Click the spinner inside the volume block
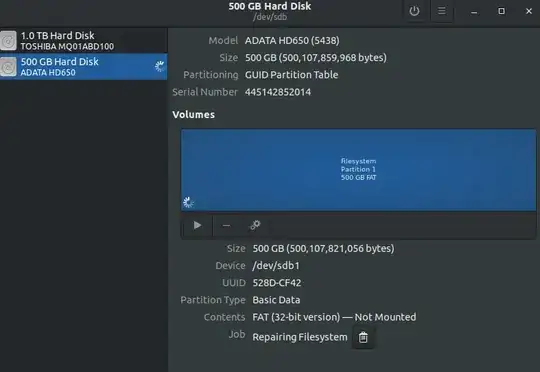This screenshot has width=540, height=372. point(188,203)
